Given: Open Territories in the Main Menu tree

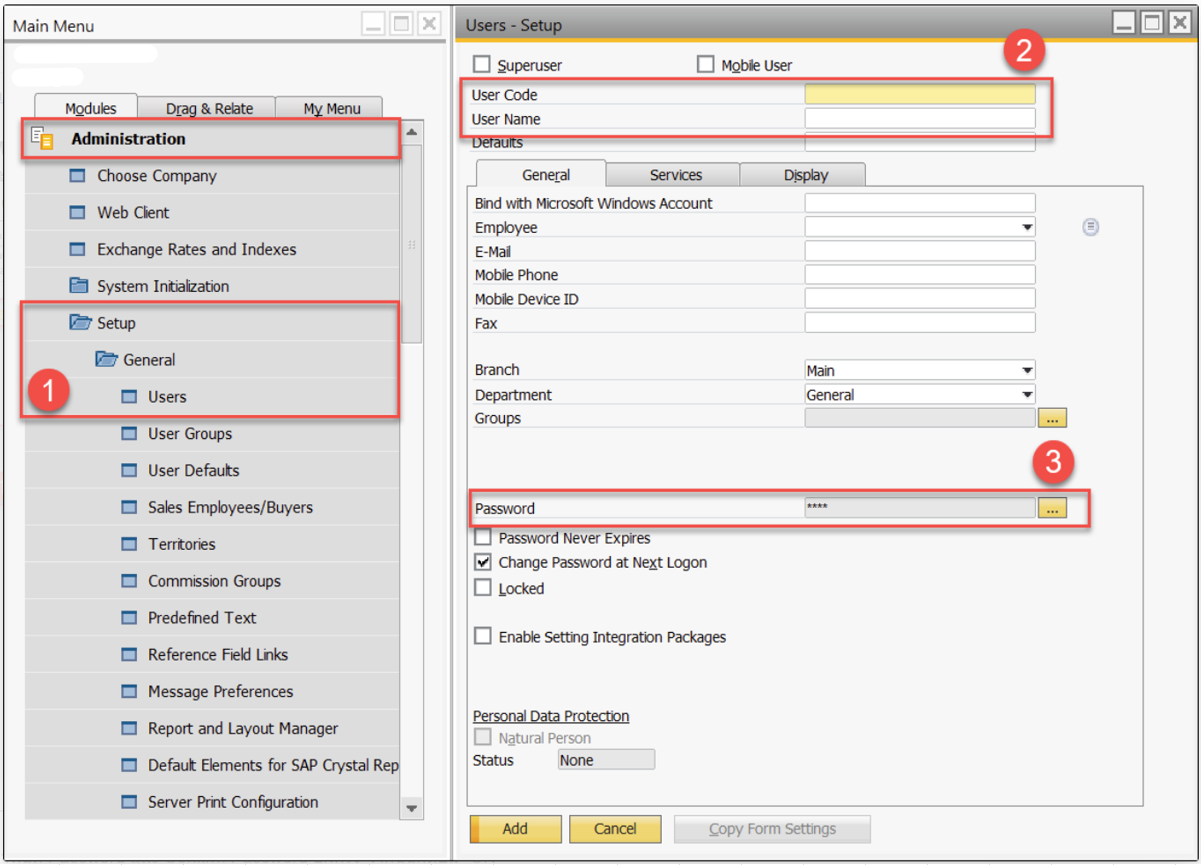Looking at the screenshot, I should pyautogui.click(x=182, y=545).
